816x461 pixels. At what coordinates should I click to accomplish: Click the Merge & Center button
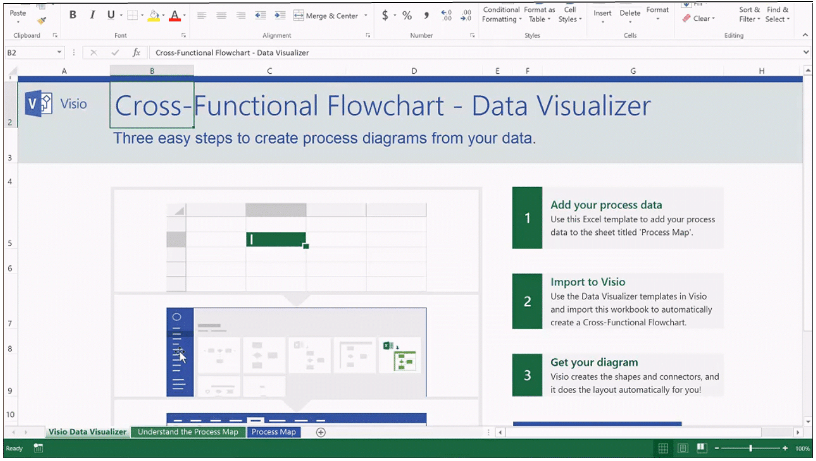tap(331, 16)
